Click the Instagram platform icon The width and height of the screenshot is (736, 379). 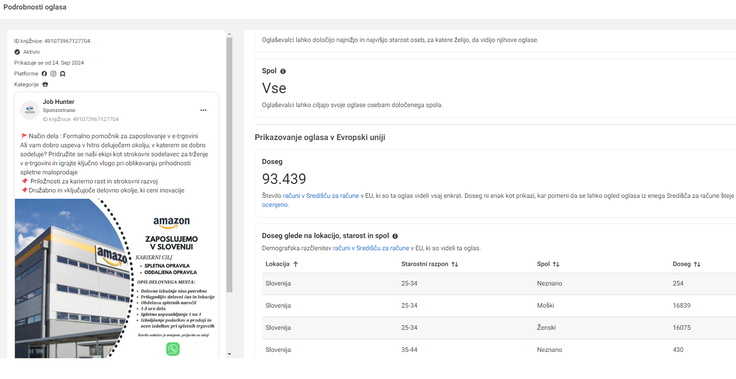53,74
